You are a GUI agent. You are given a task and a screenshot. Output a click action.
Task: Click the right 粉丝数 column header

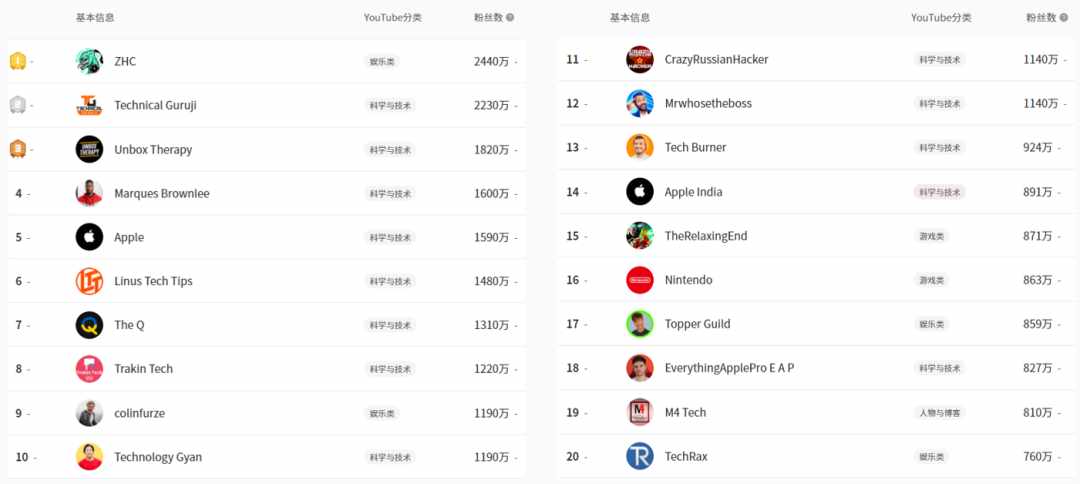coord(1041,18)
